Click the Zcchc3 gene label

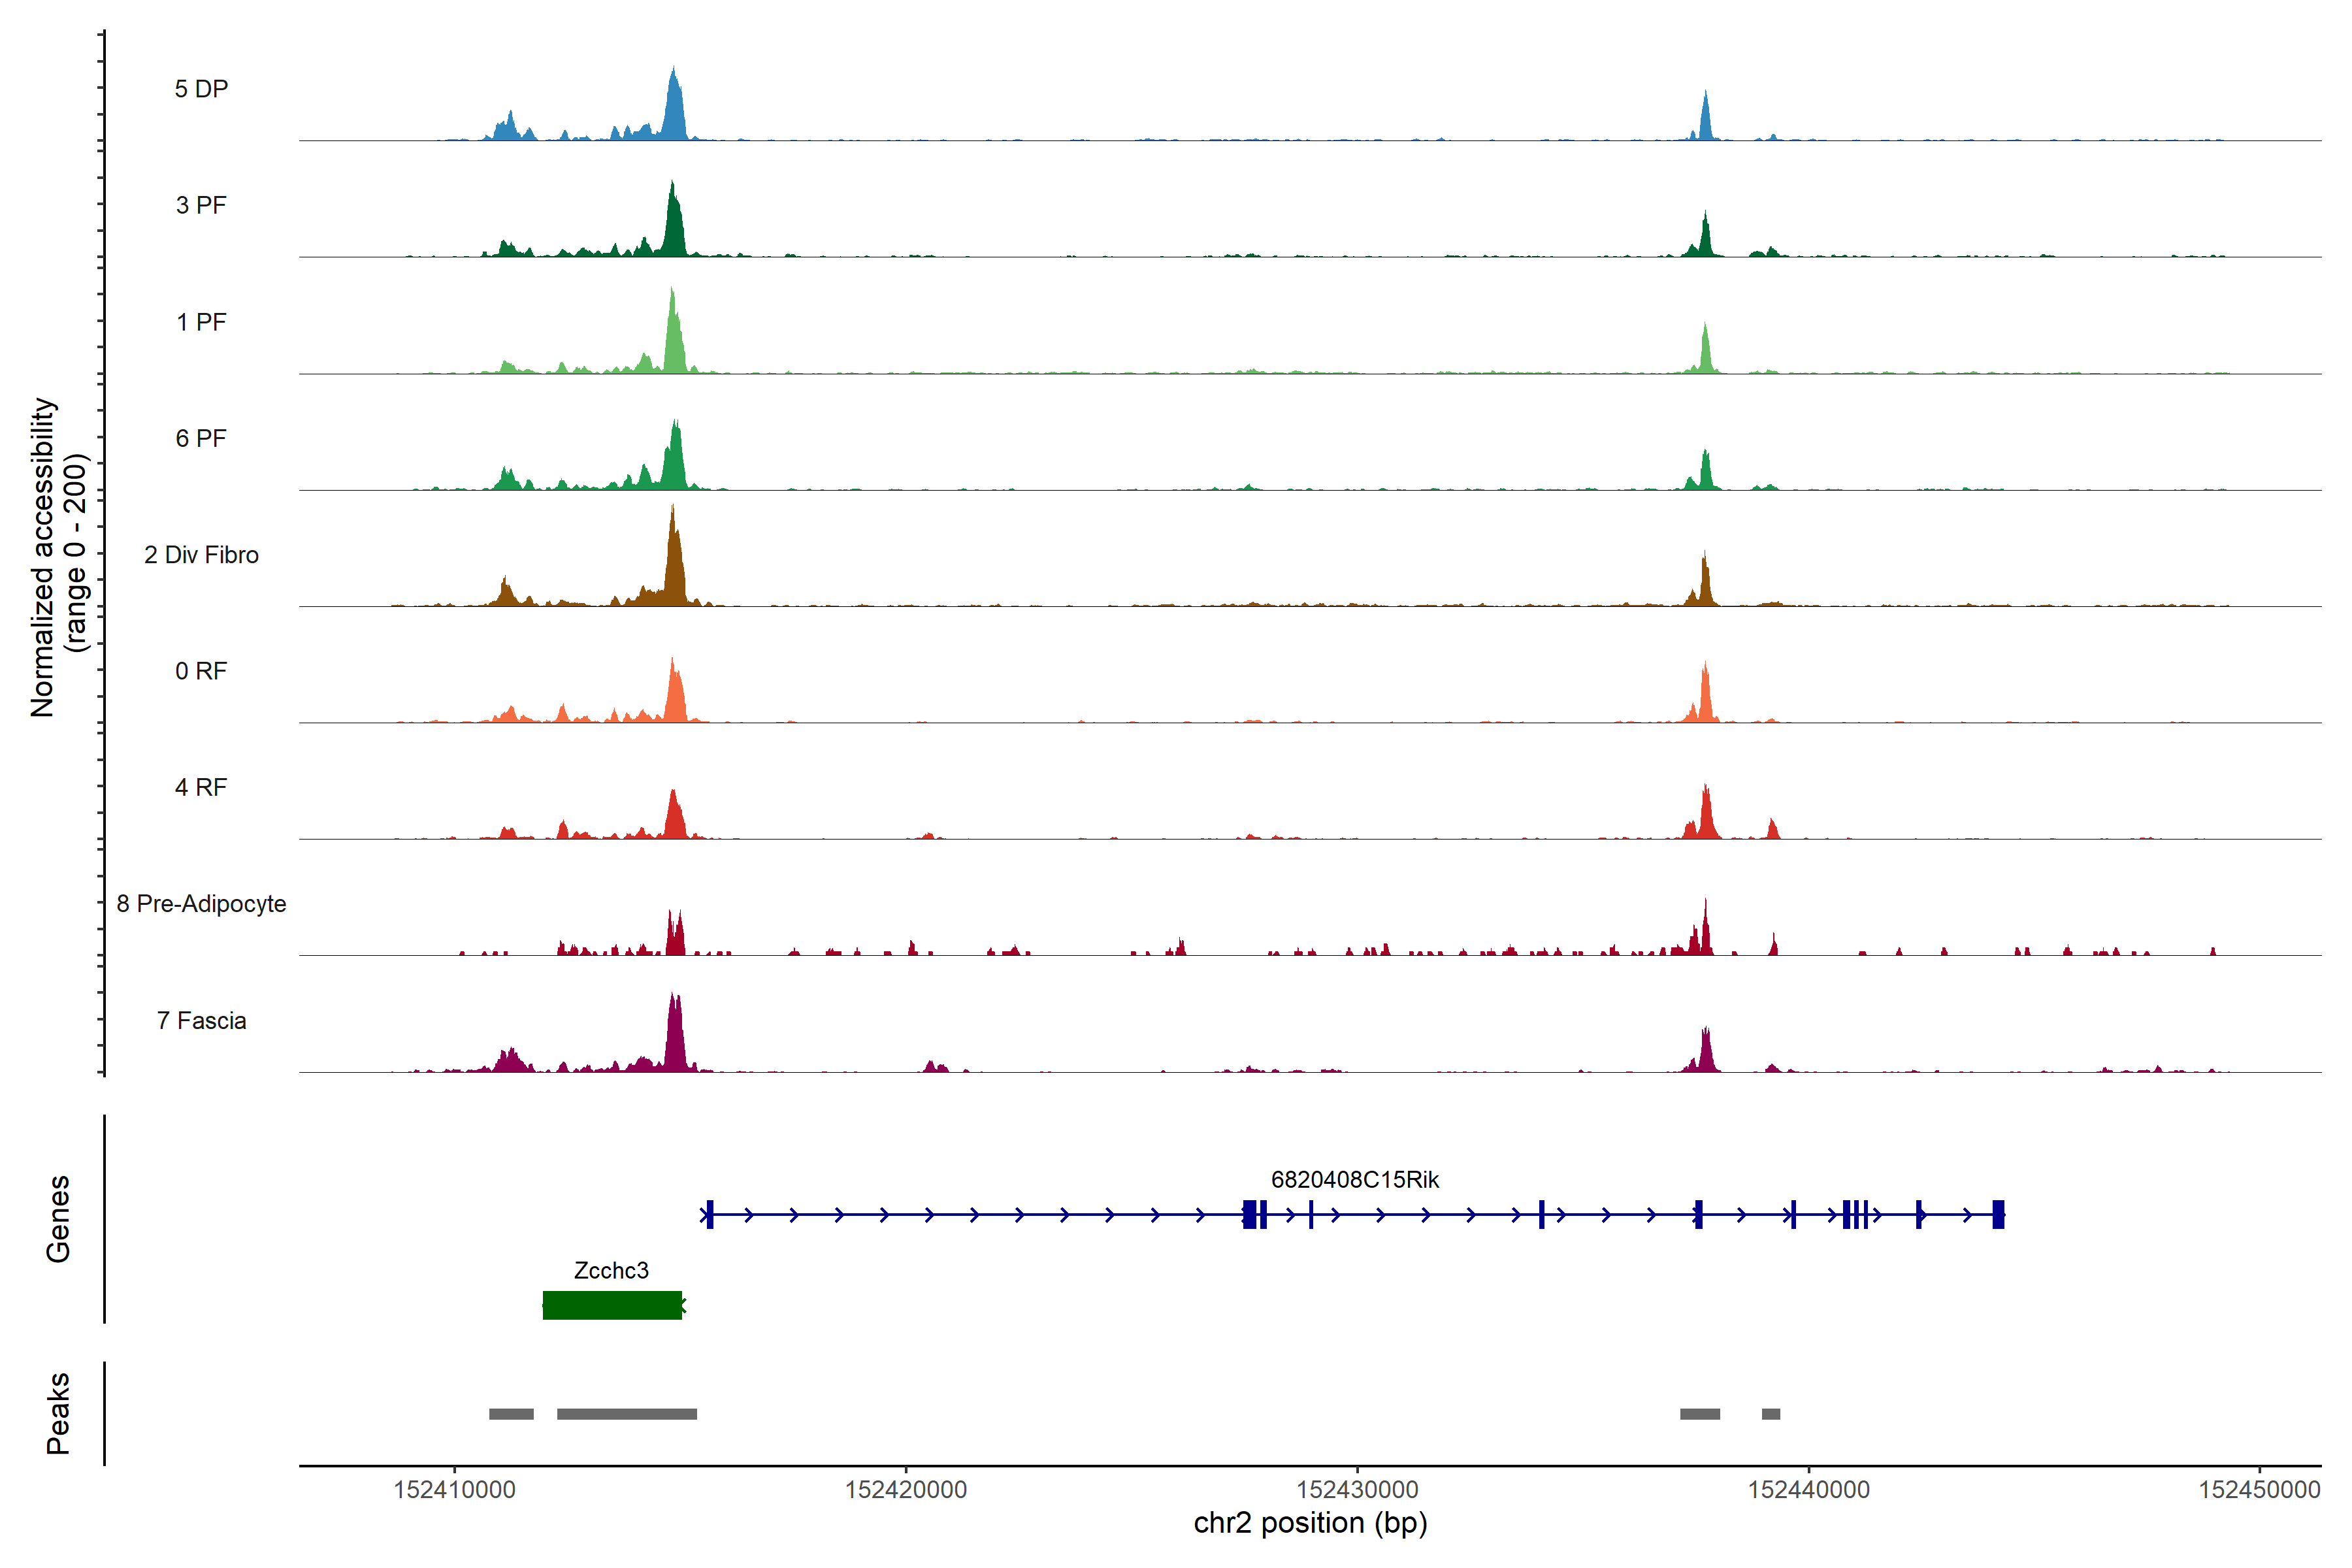[611, 1270]
